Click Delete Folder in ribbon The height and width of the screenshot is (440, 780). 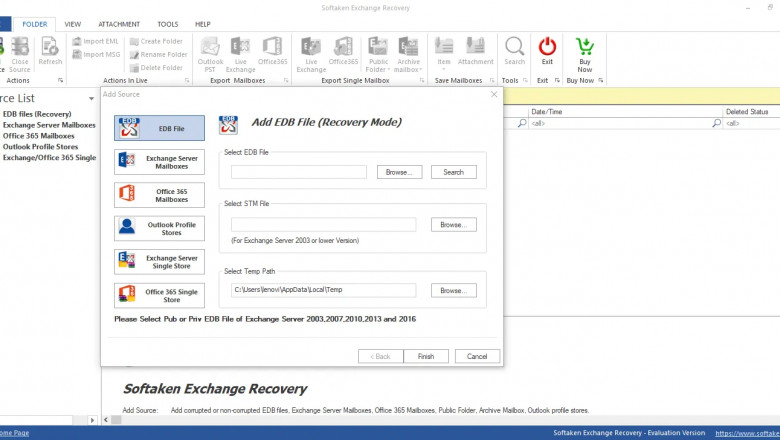click(x=156, y=68)
